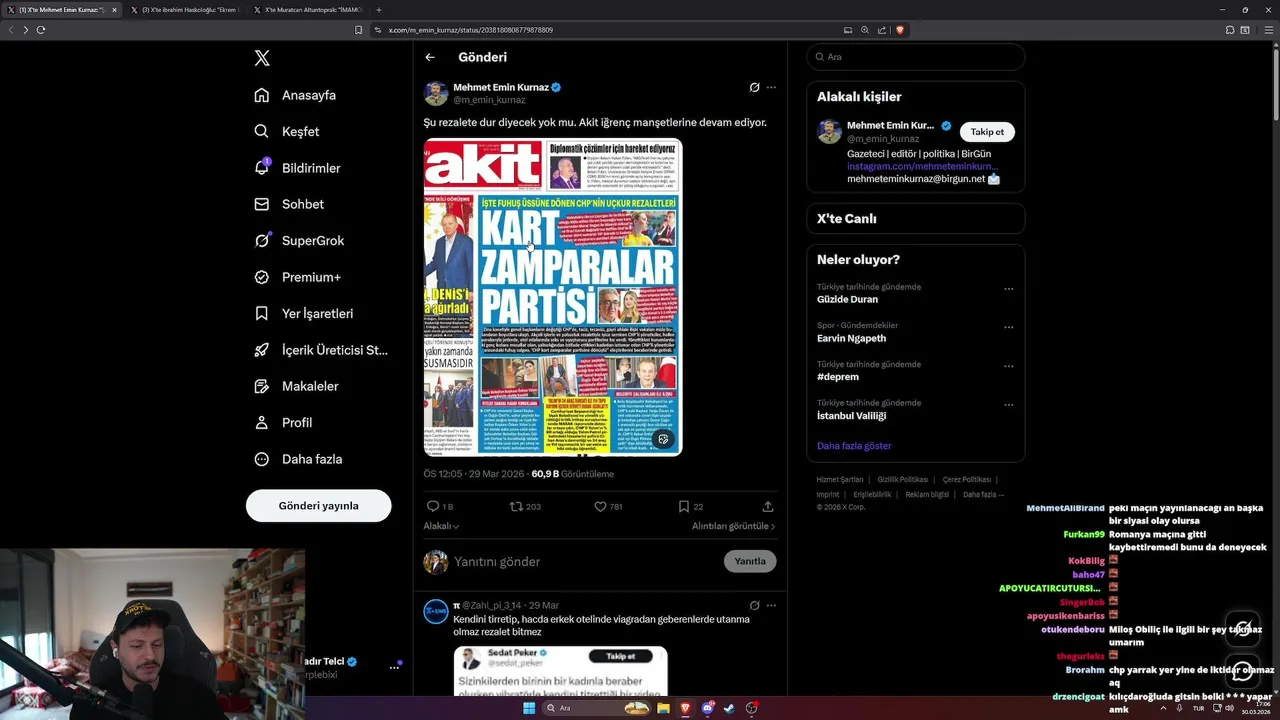Open Anasayfa home page
This screenshot has height=720, width=1280.
click(295, 95)
